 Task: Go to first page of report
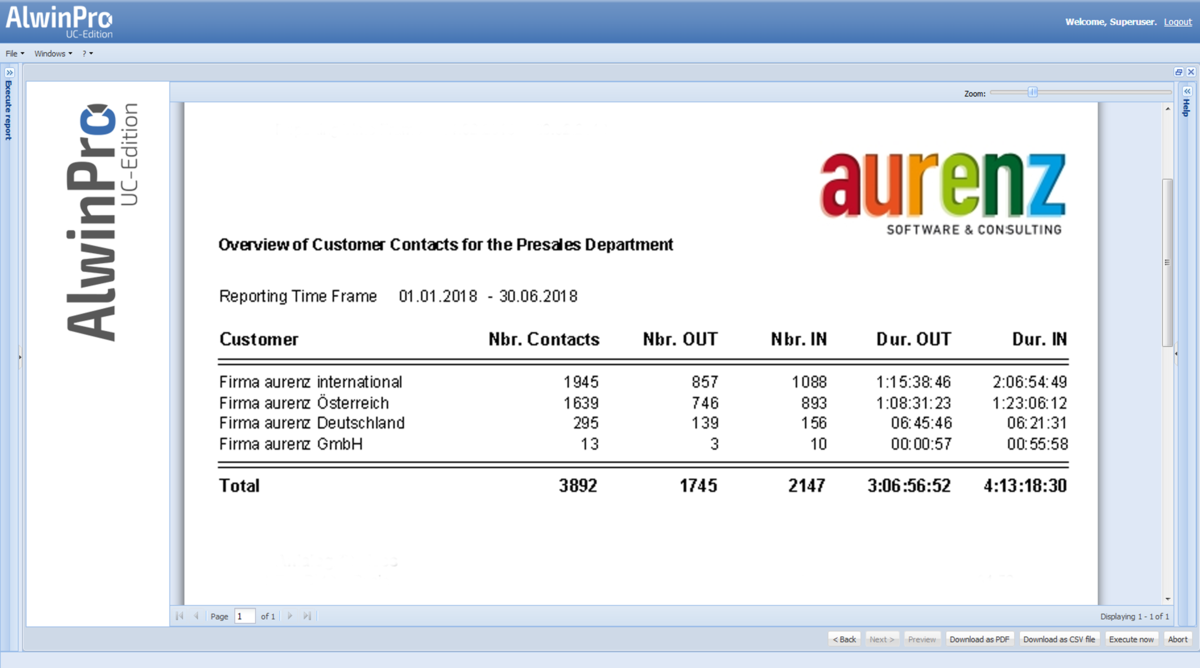tap(180, 616)
